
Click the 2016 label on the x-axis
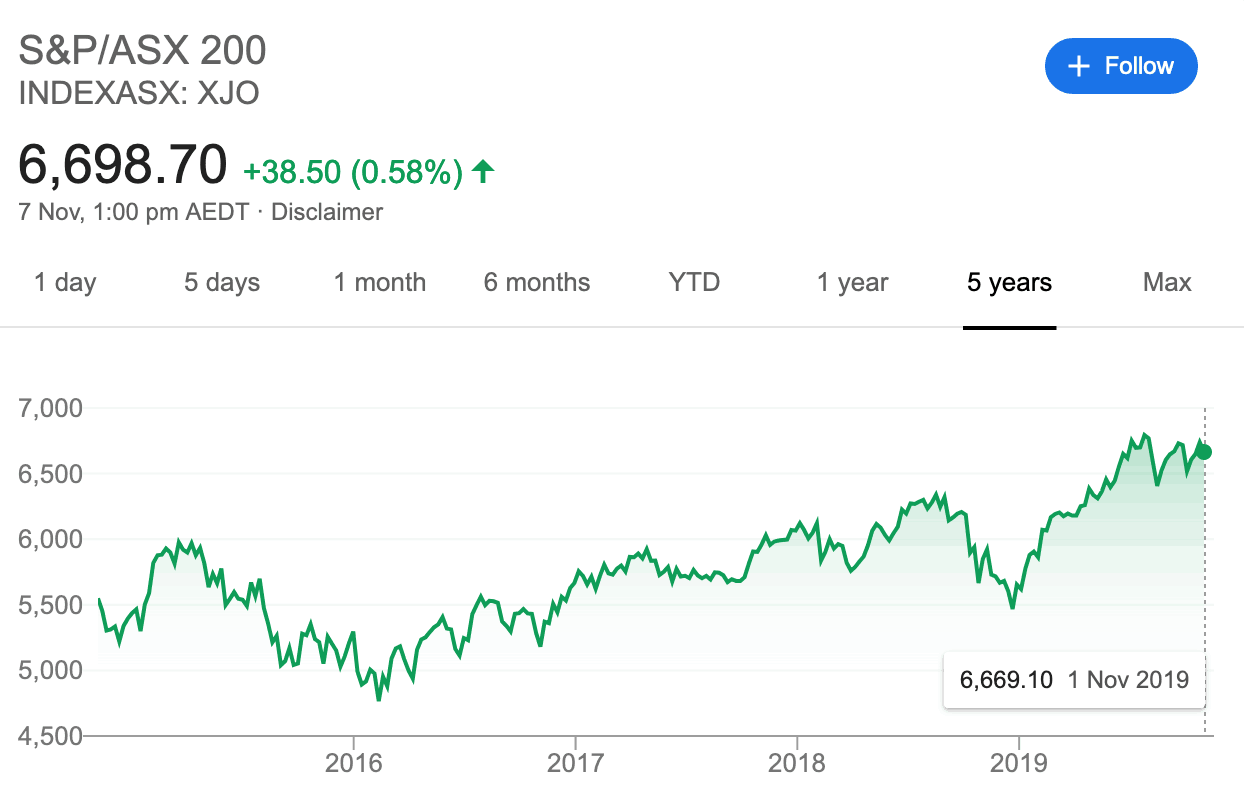(x=354, y=763)
